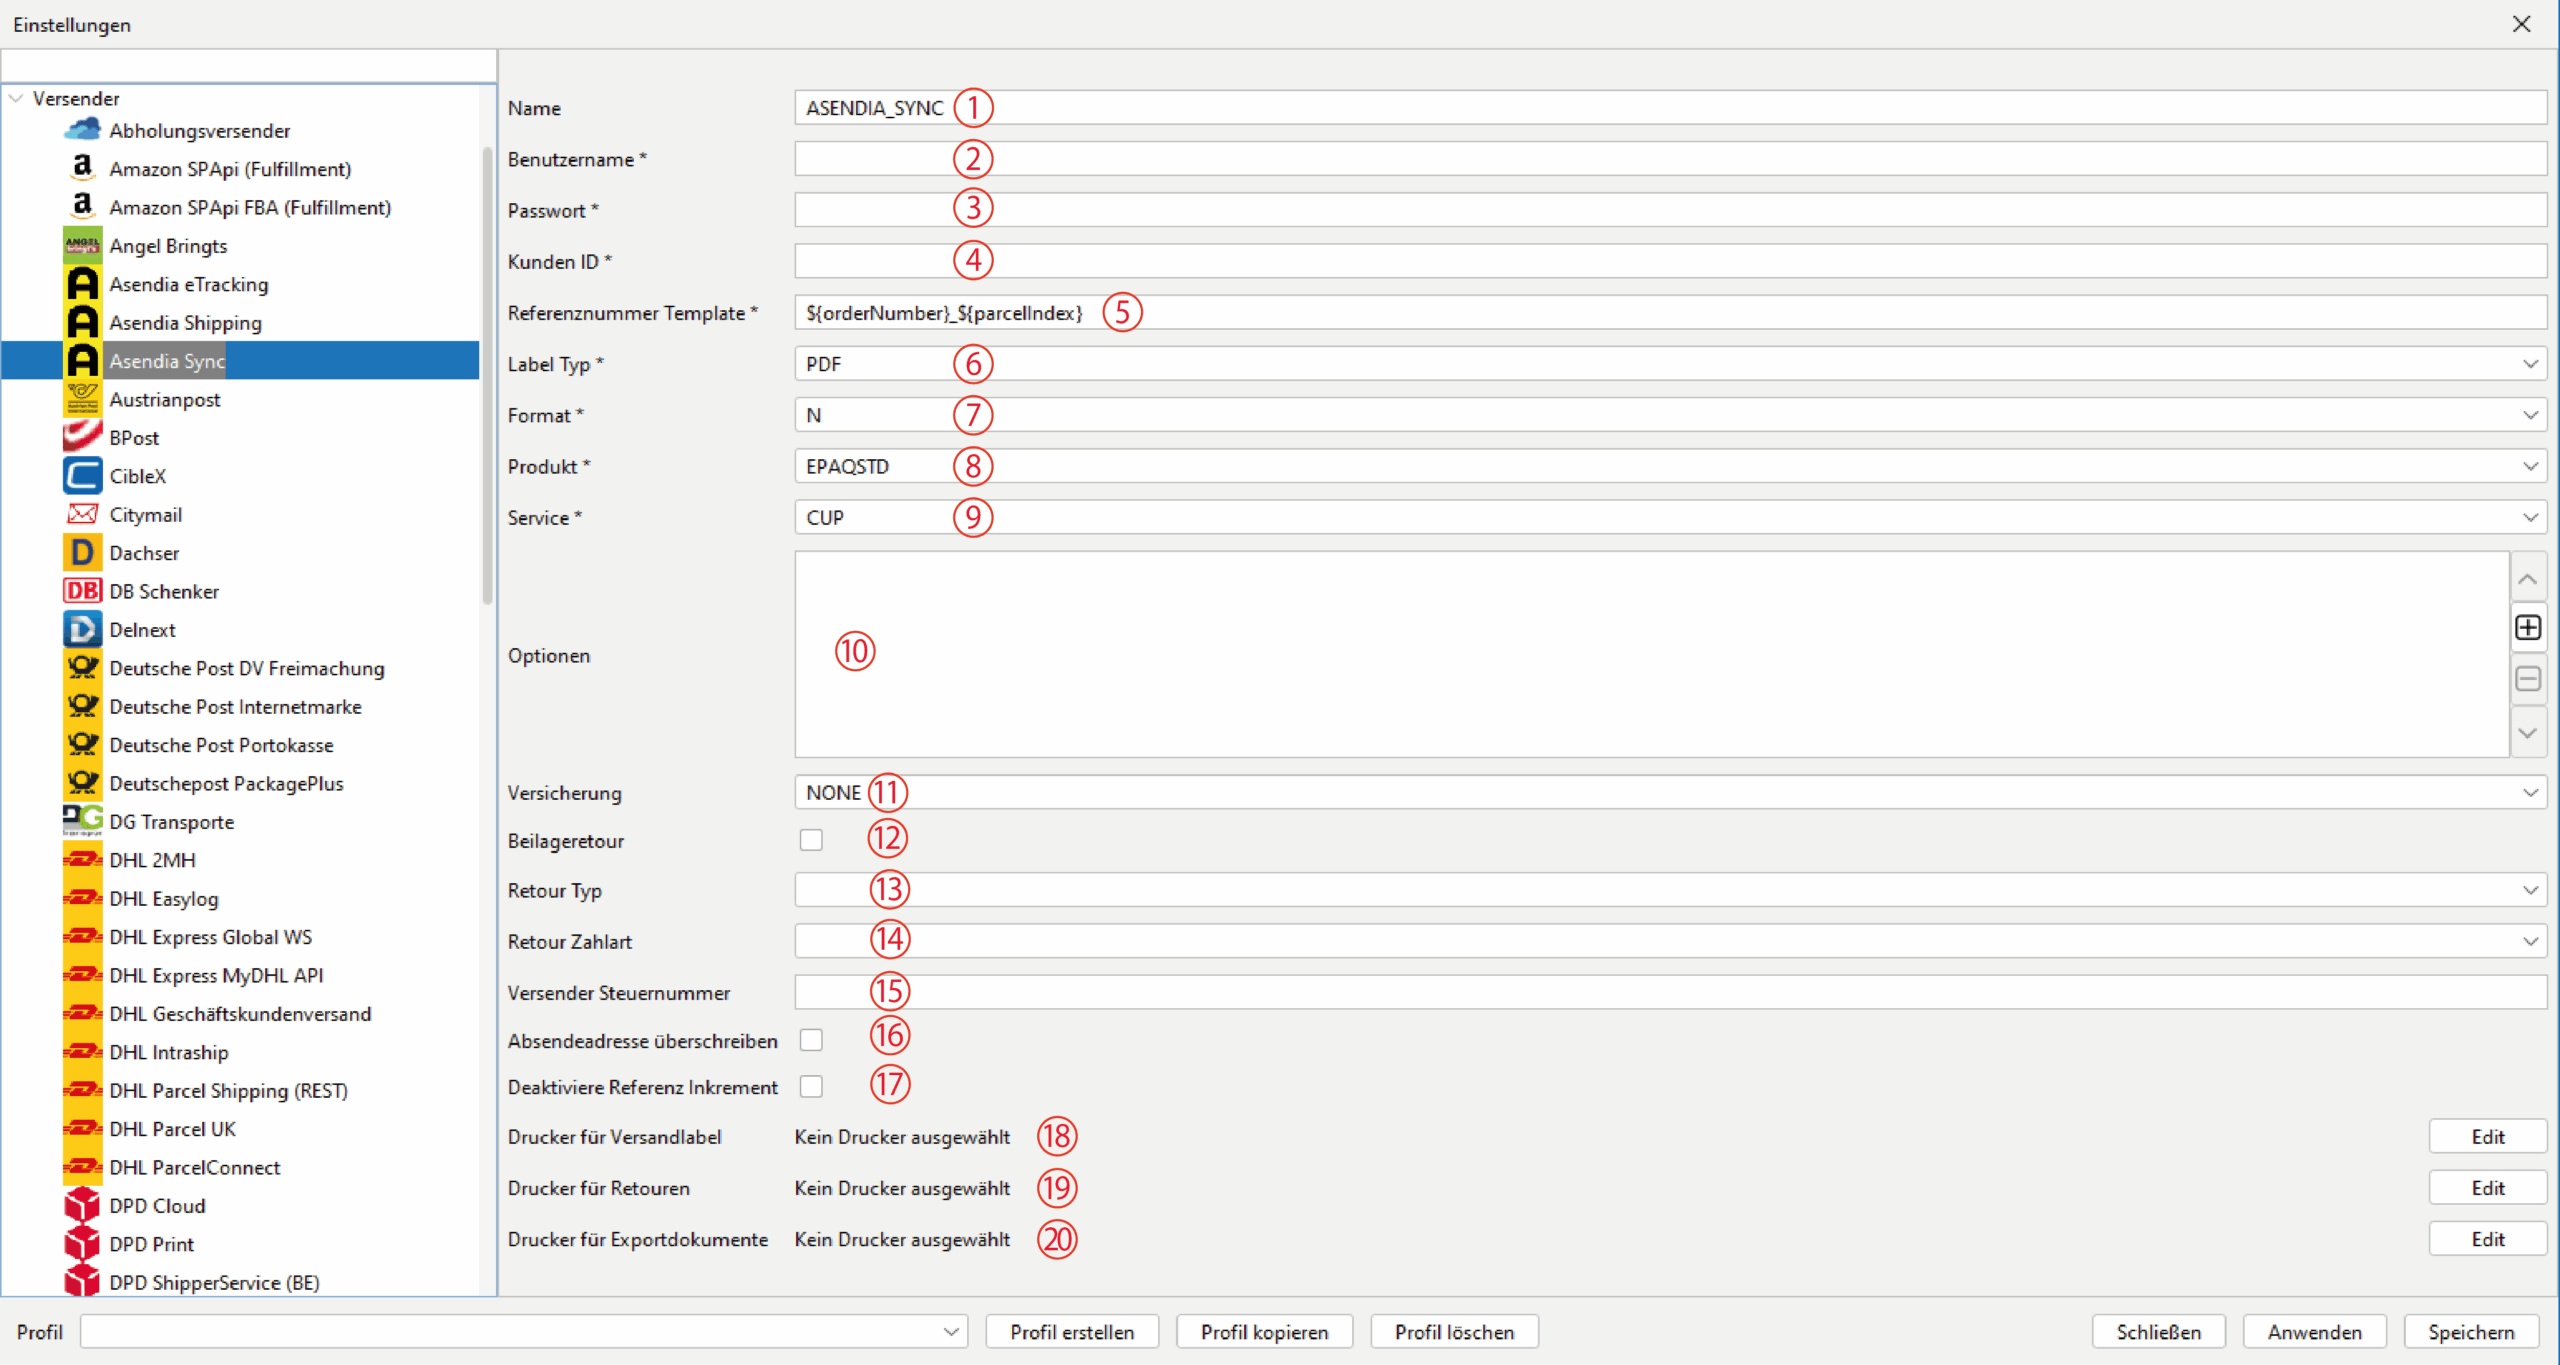Click the Anwenden button
Image resolution: width=2560 pixels, height=1365 pixels.
coord(2314,1331)
